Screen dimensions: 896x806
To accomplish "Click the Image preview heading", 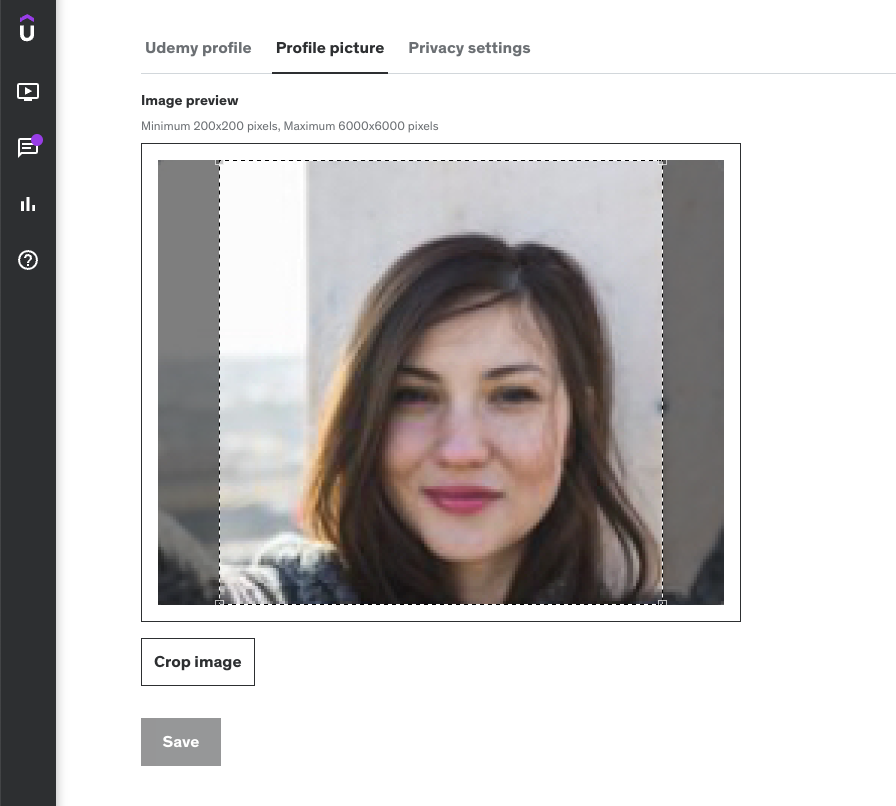I will tap(189, 101).
